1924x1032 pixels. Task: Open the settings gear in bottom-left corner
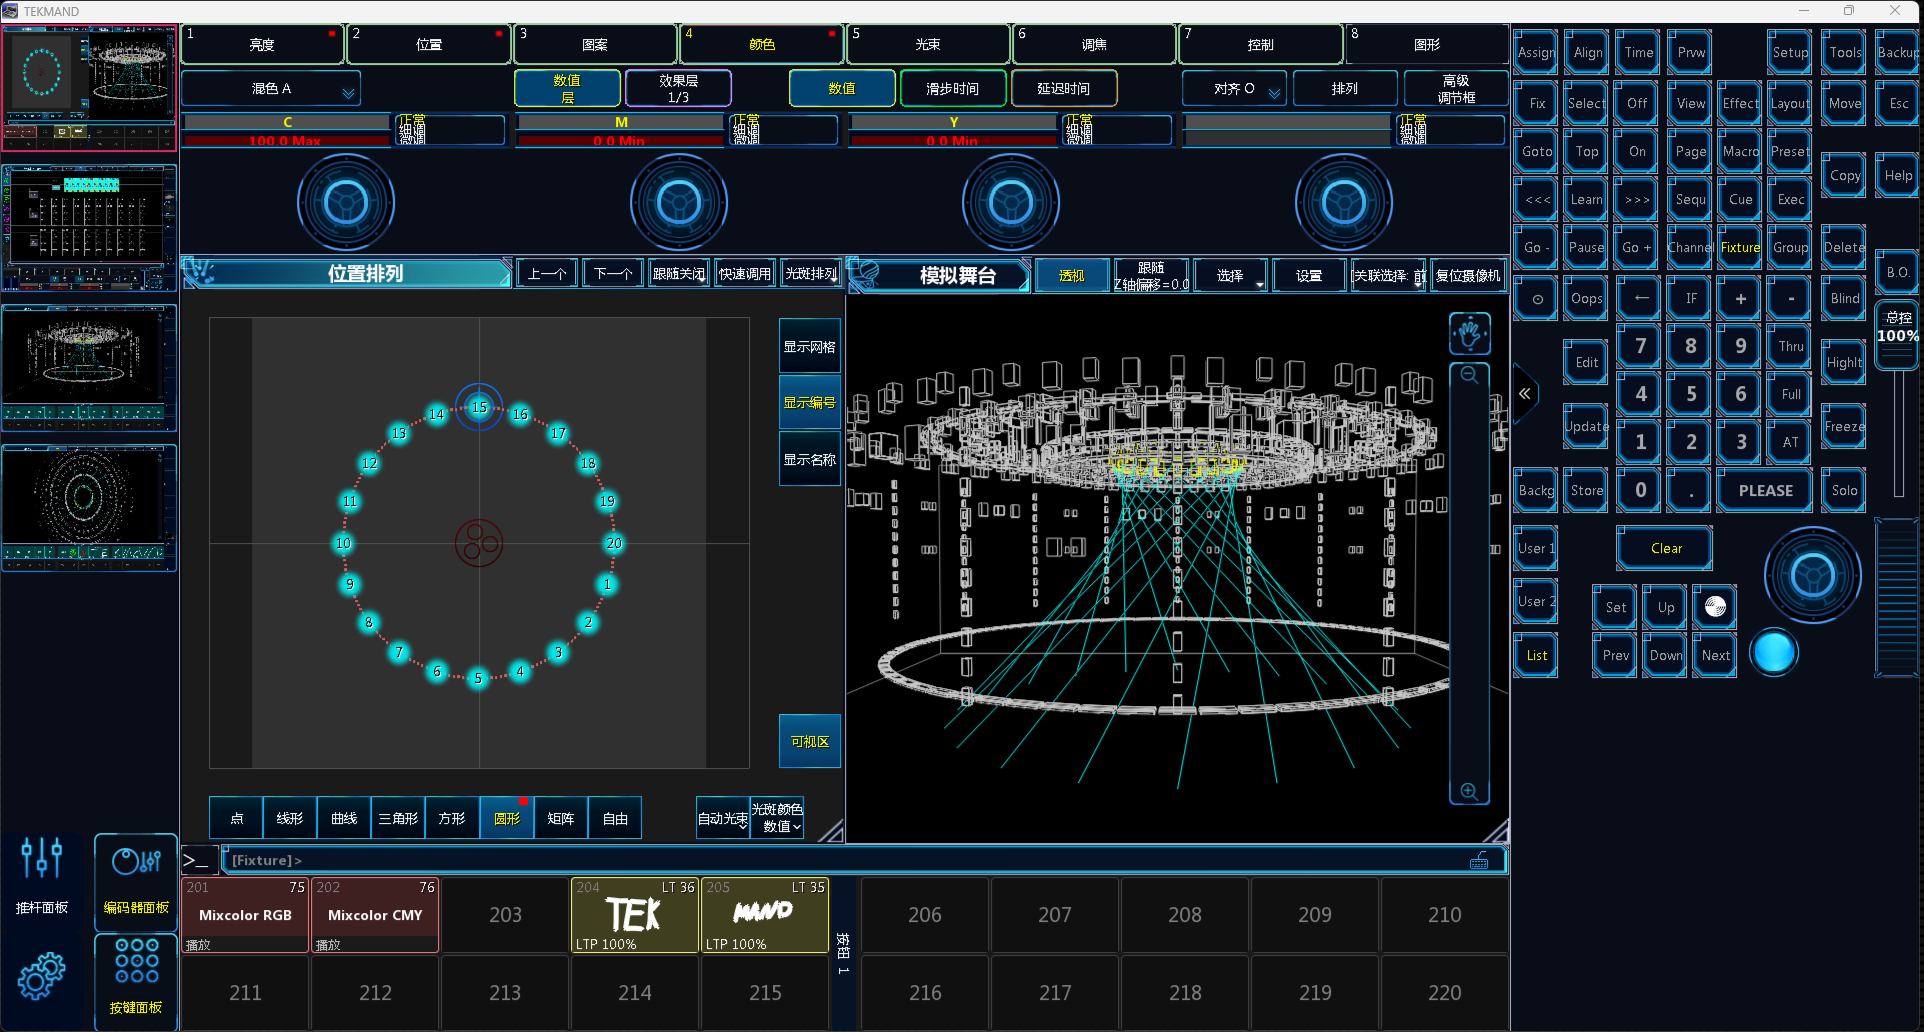41,976
